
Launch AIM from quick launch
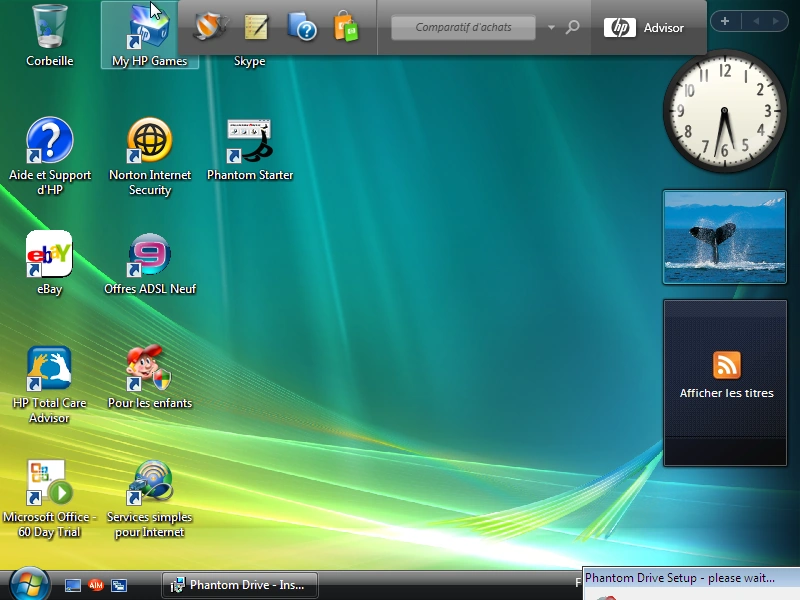point(95,585)
